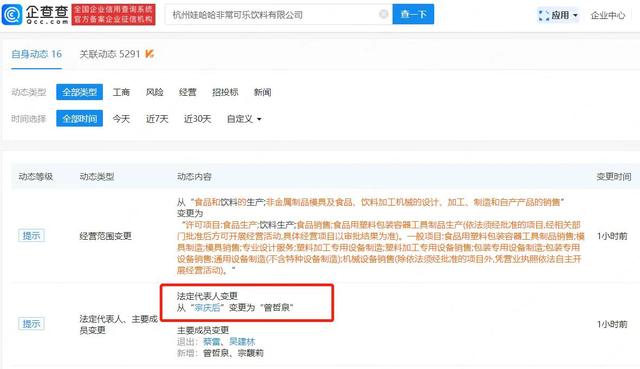Filter dynamics by 新闻

(x=262, y=92)
